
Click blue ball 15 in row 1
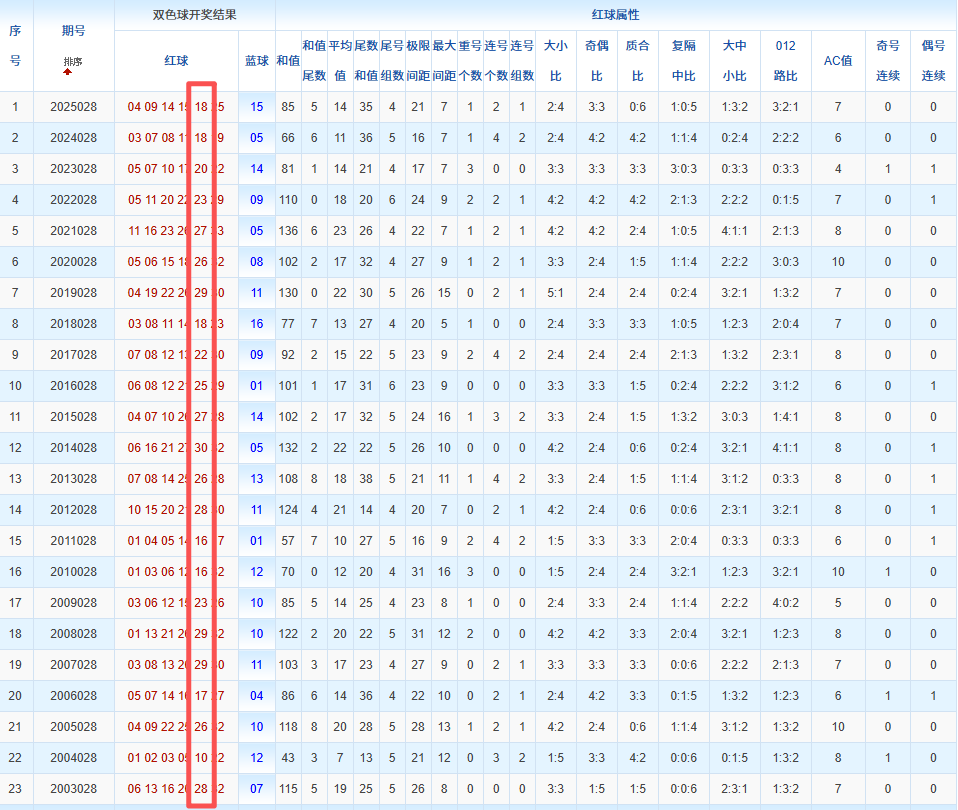[x=257, y=107]
